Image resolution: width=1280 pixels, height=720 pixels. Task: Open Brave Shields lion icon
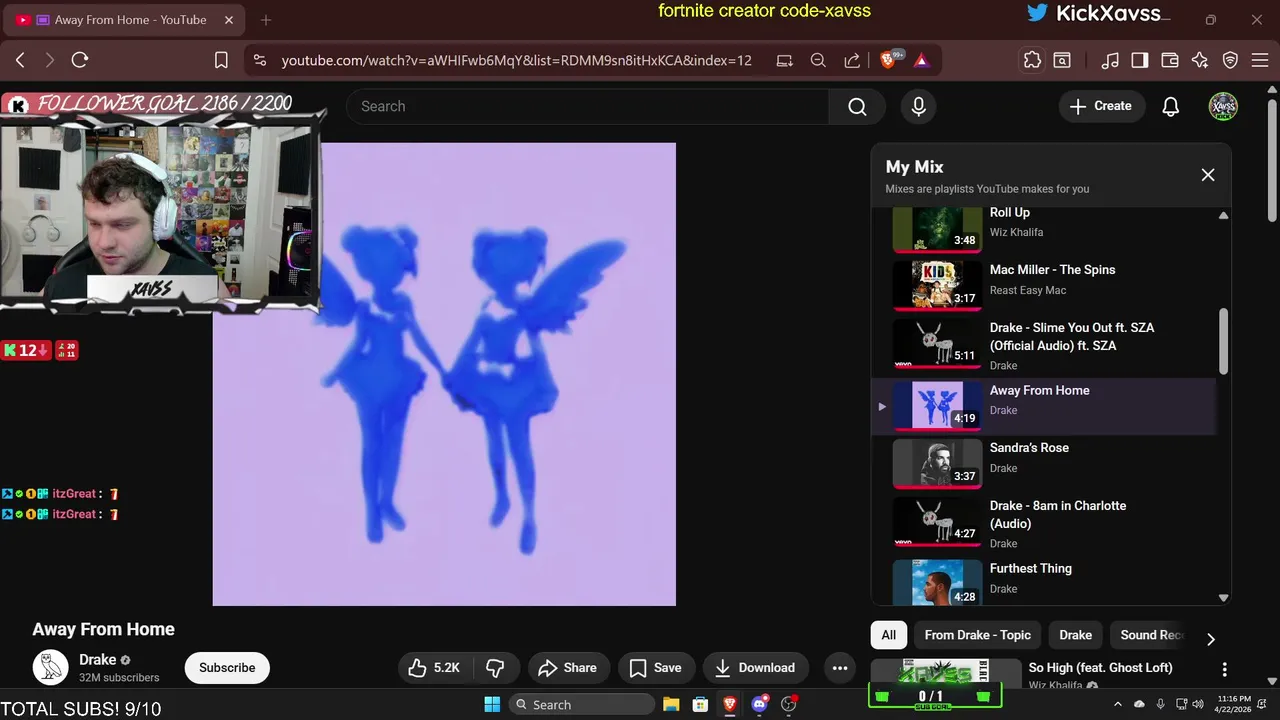click(x=889, y=60)
